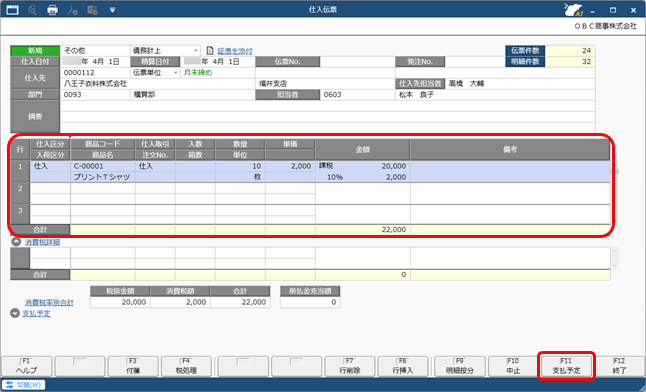Click the 月末締め text
Screen dimensions: 646x392
coord(198,73)
